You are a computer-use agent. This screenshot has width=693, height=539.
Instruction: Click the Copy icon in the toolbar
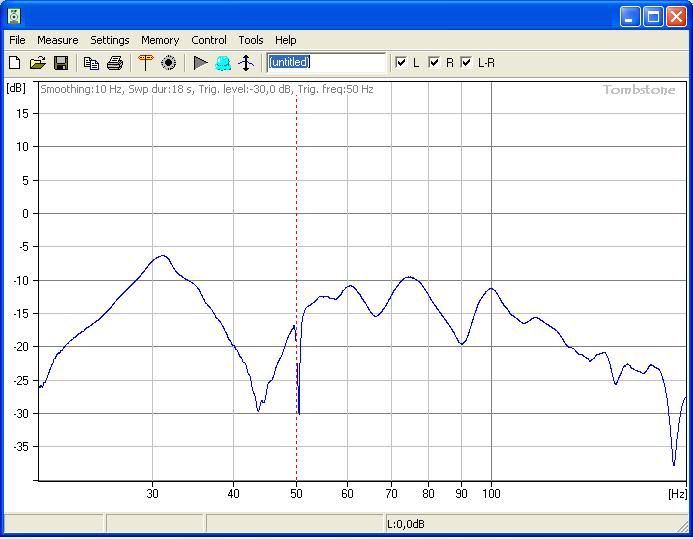(x=91, y=63)
